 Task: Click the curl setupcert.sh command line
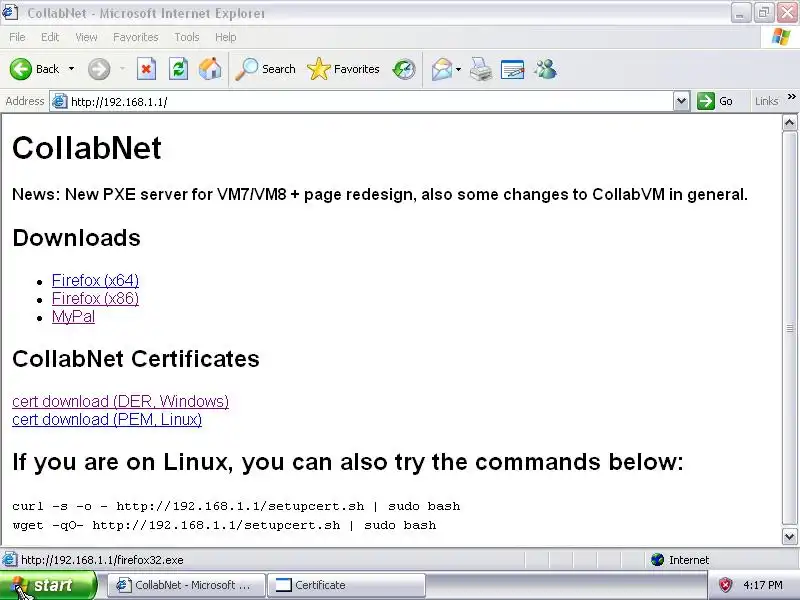point(236,506)
